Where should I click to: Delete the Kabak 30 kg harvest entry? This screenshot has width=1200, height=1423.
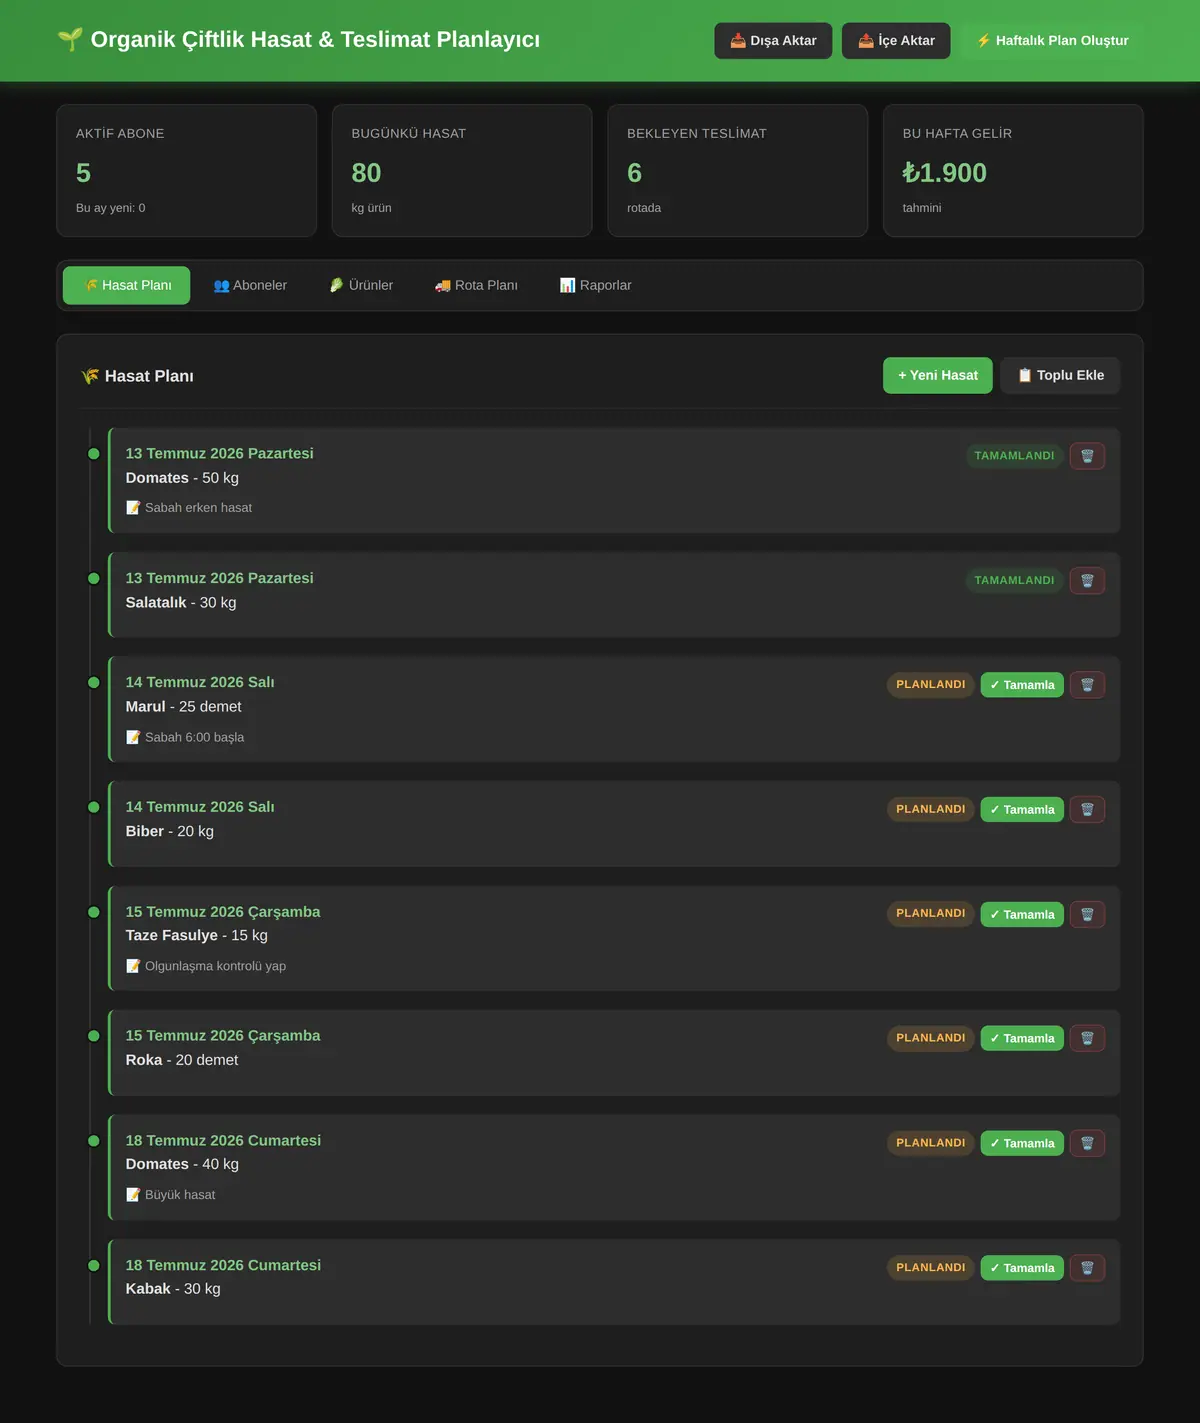(x=1087, y=1268)
